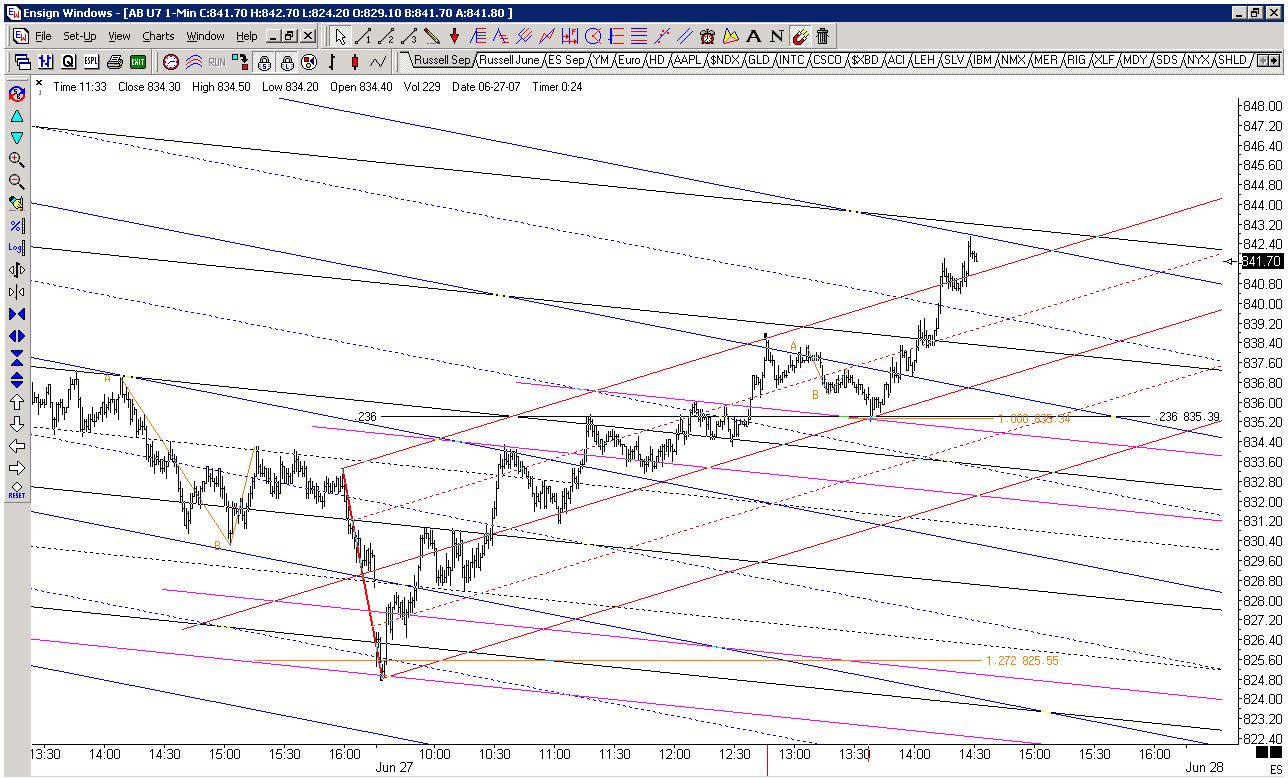Click the 841.70 current price marker
Screen dimensions: 1288x778
coord(1260,261)
